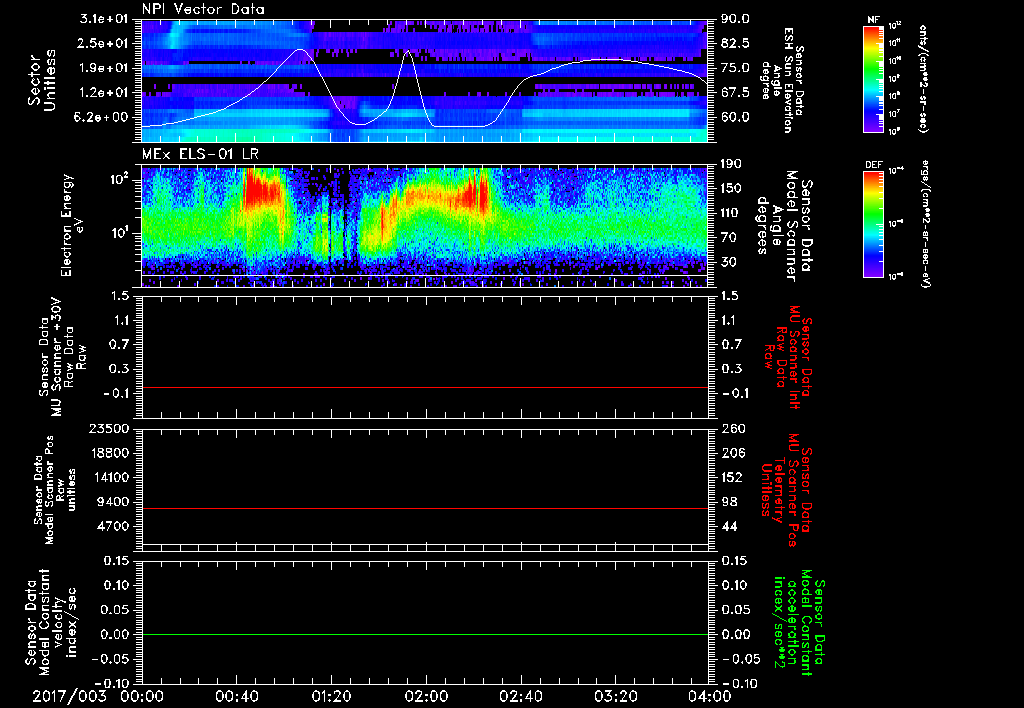Click the 02:40 time tick label

coord(520,696)
